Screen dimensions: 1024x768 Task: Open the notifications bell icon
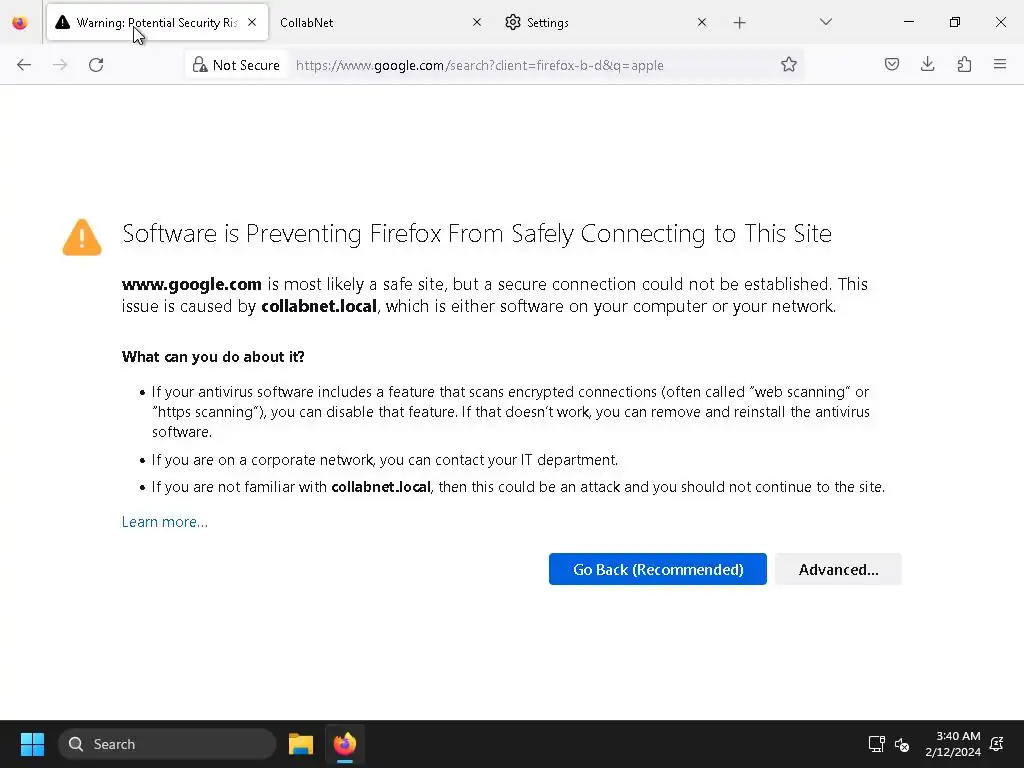pyautogui.click(x=997, y=744)
